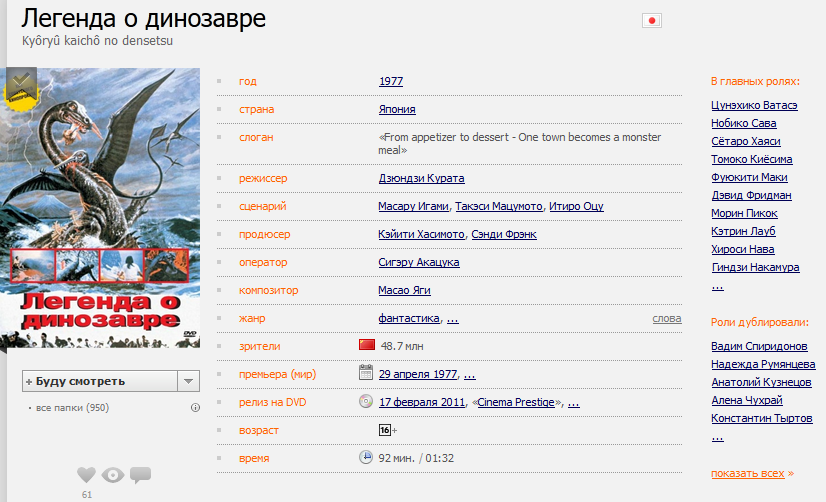
Task: Open producer 'Кэйити Хасимото' link
Action: click(x=421, y=234)
